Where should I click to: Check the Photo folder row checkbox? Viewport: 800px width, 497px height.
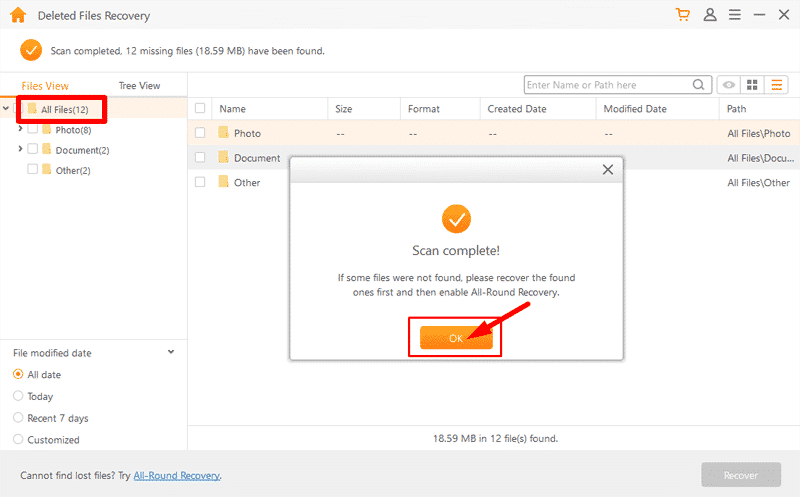[x=200, y=133]
